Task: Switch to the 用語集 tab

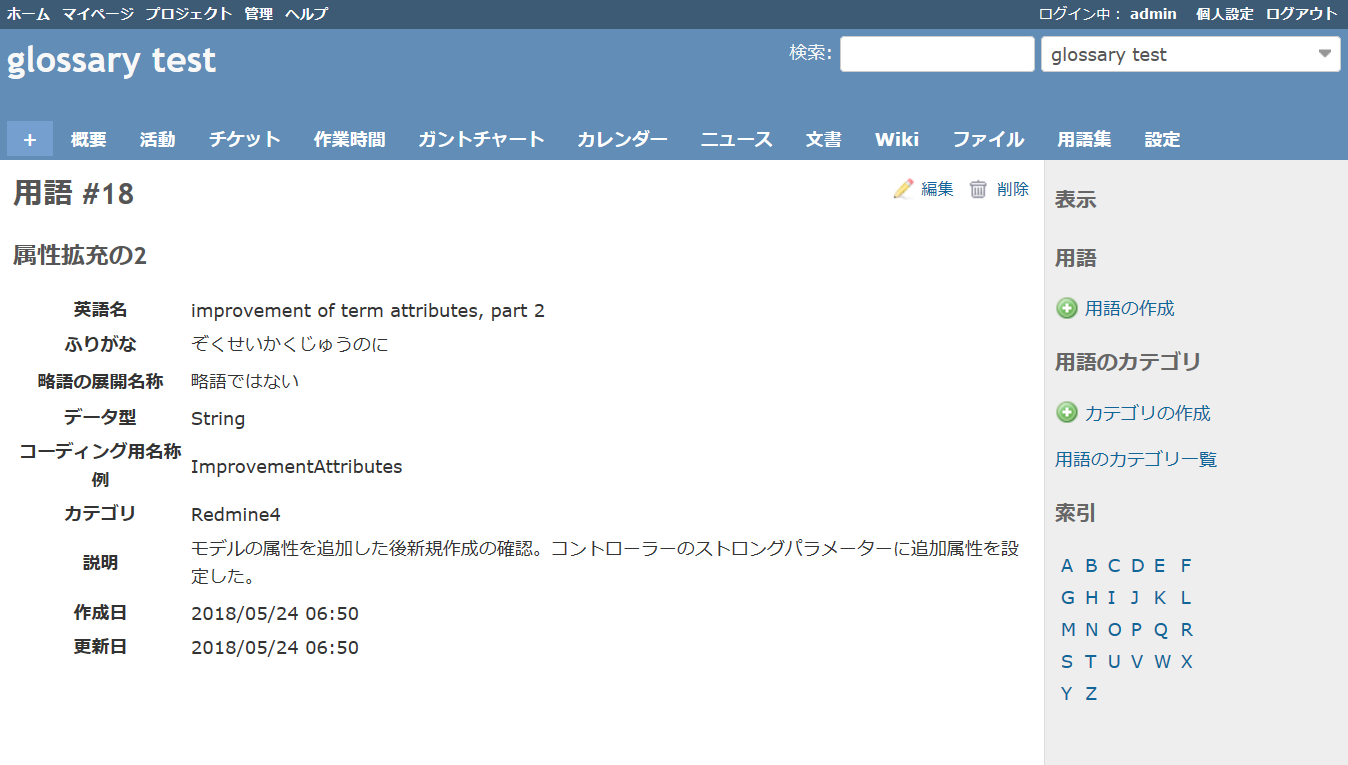Action: click(1084, 139)
